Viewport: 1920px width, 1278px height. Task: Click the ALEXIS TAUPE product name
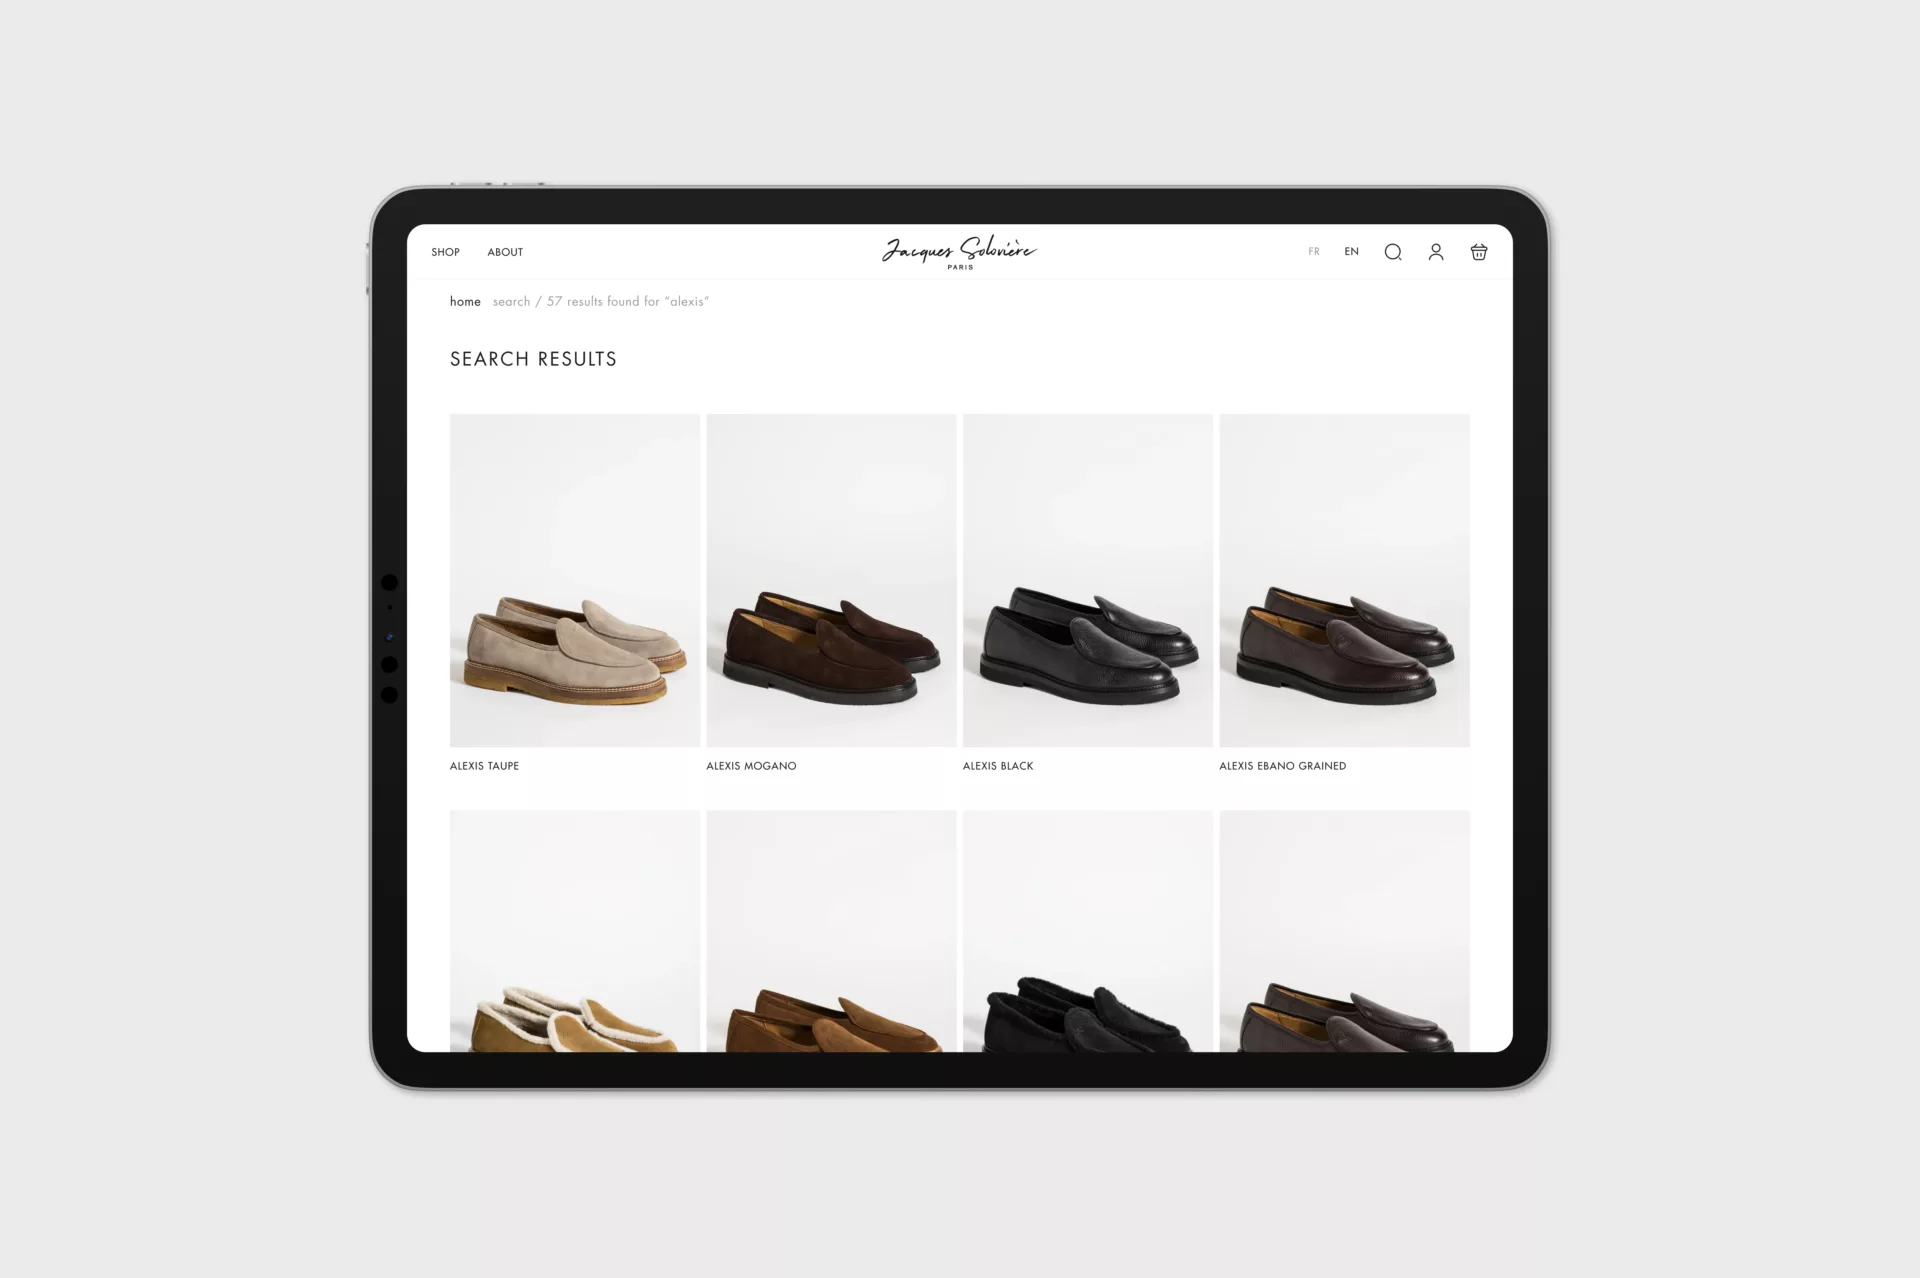tap(484, 766)
